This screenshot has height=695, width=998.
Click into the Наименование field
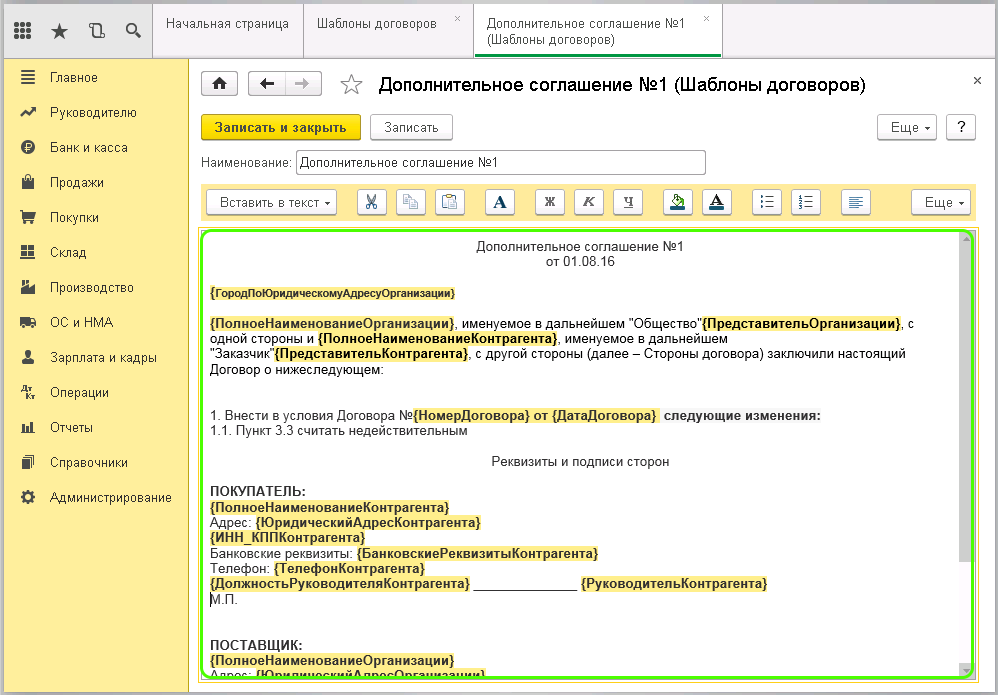coord(501,162)
